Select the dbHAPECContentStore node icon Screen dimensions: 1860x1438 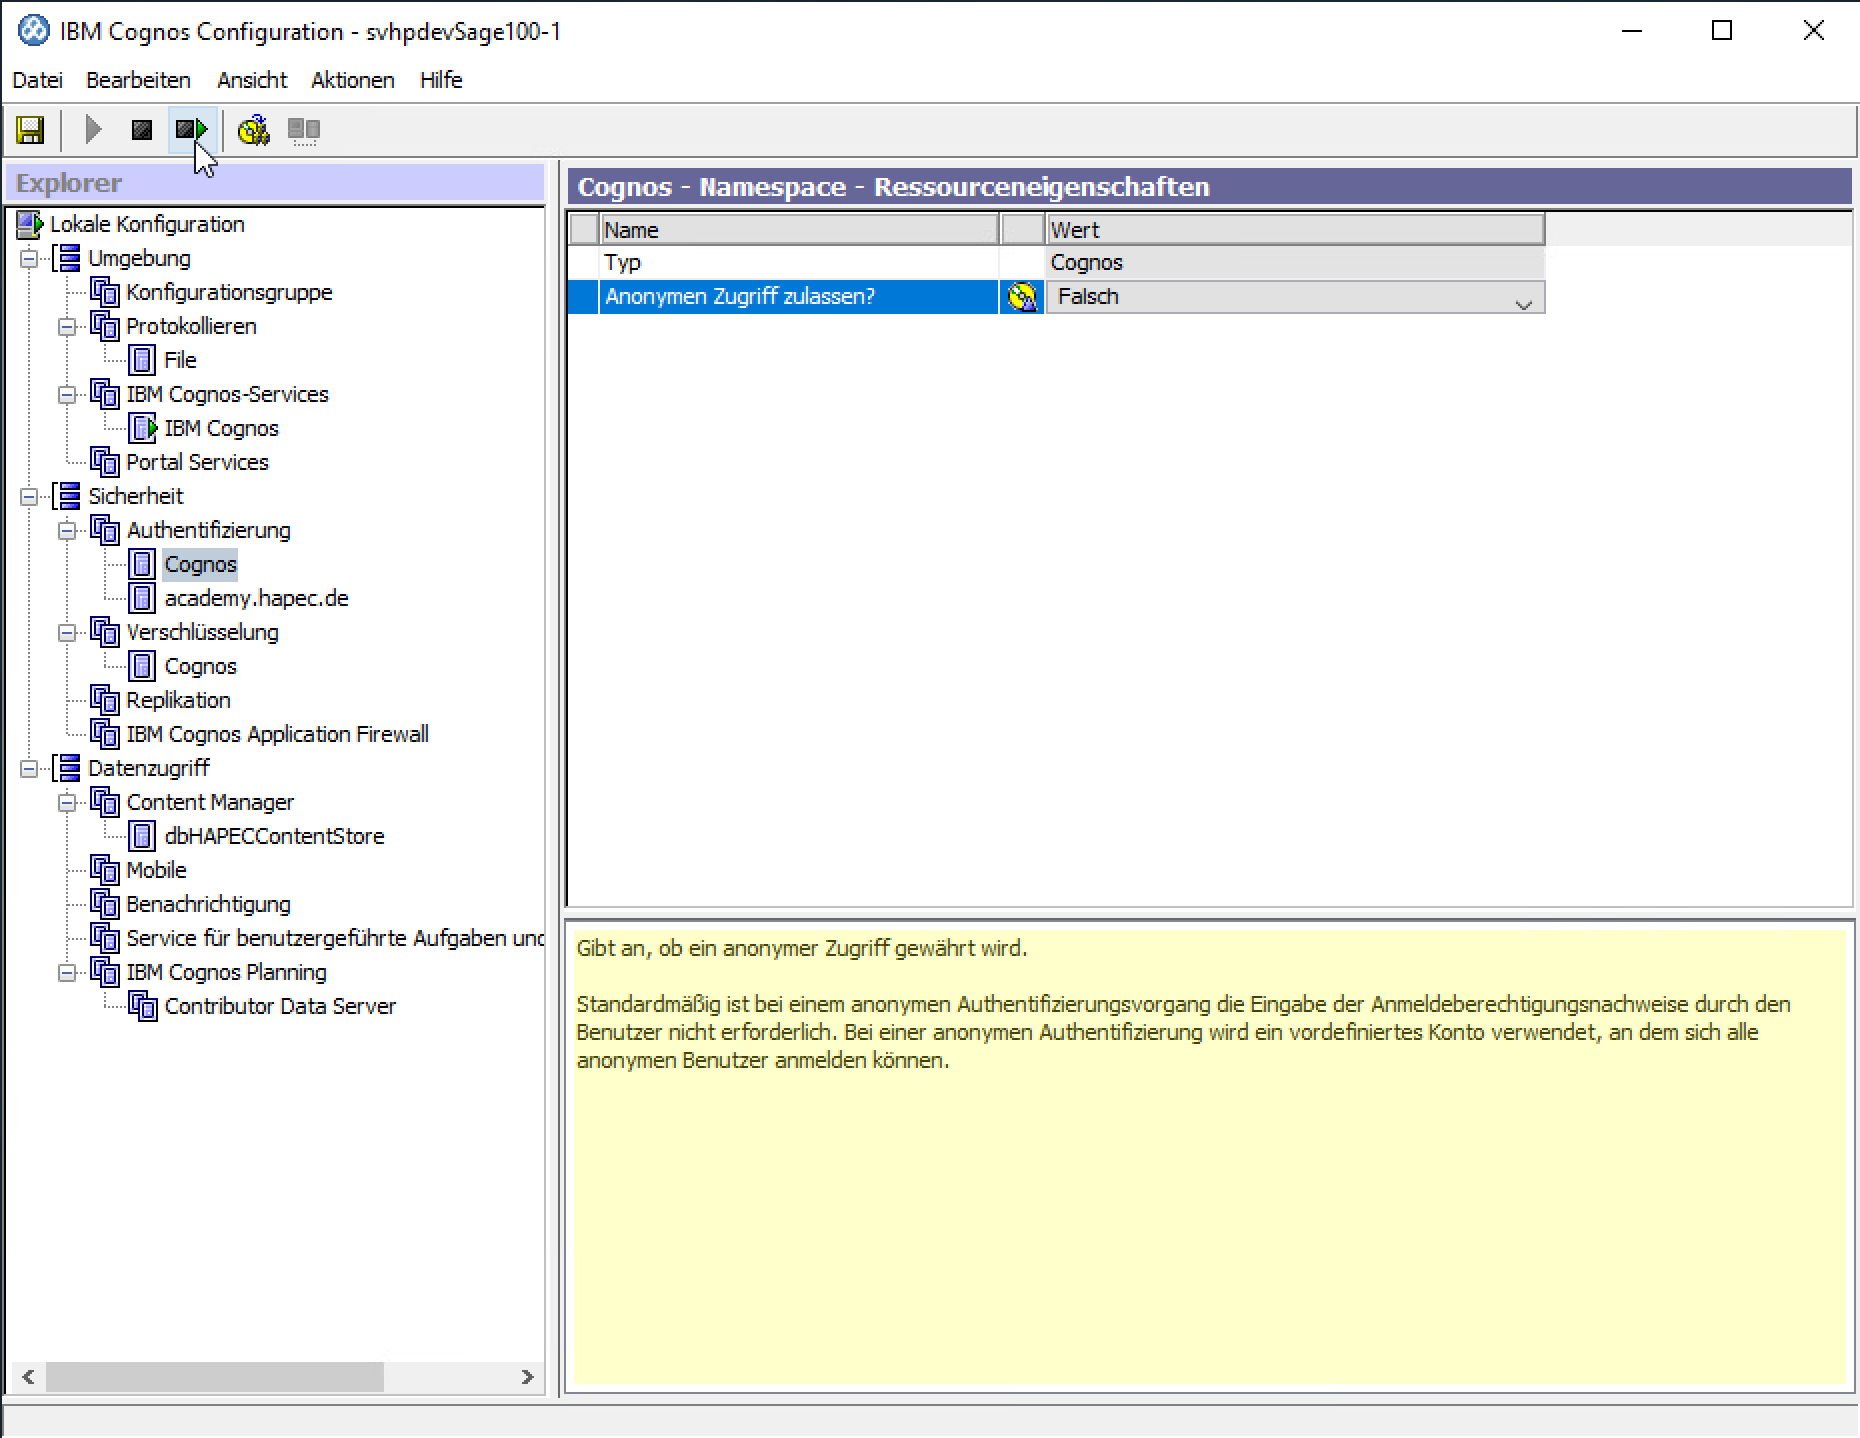click(x=143, y=836)
